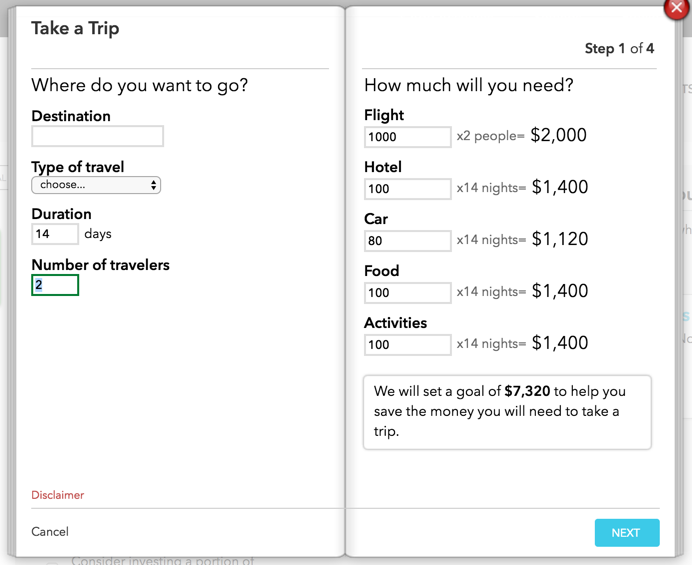Image resolution: width=692 pixels, height=565 pixels.
Task: Click the savings goal summary box
Action: [507, 412]
